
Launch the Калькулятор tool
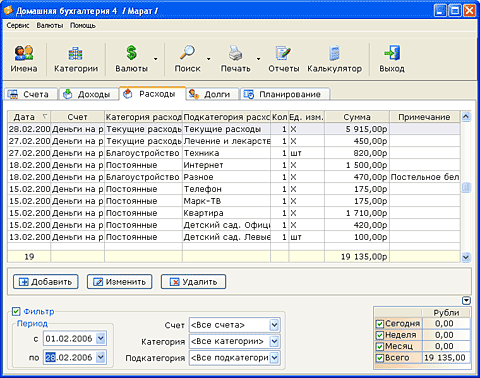pos(334,59)
